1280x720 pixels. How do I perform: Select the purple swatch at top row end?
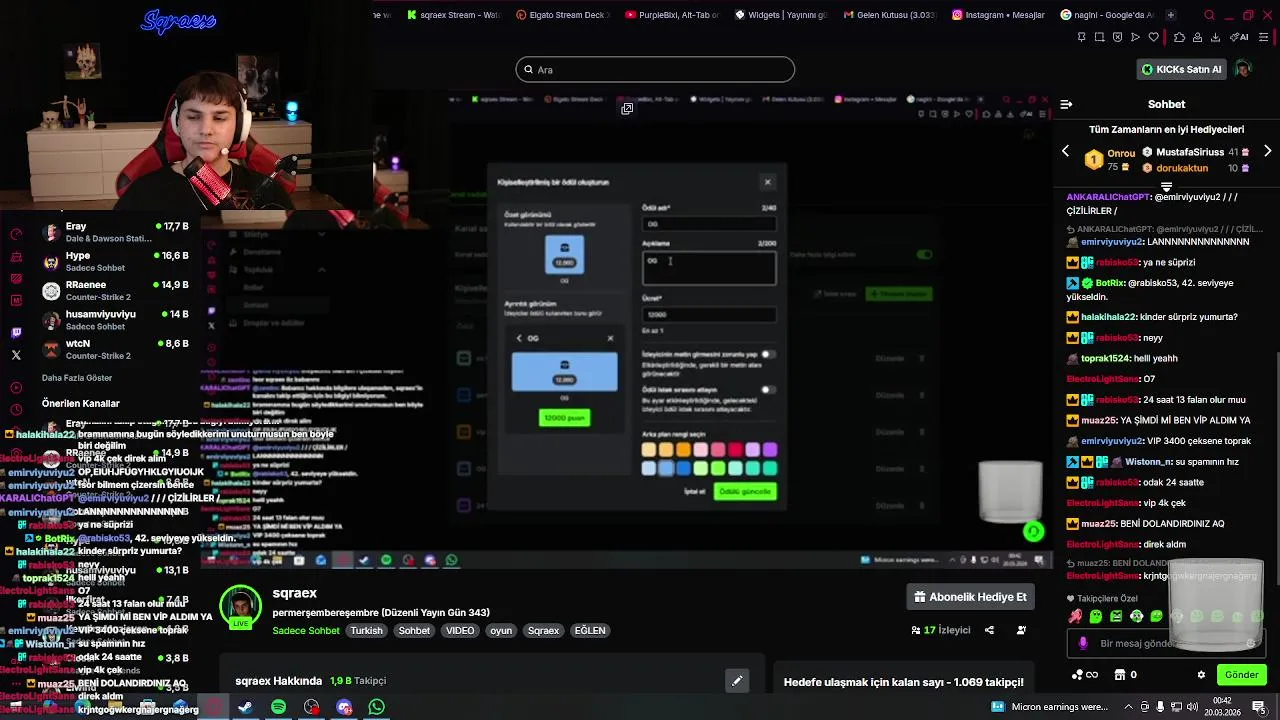tap(769, 450)
